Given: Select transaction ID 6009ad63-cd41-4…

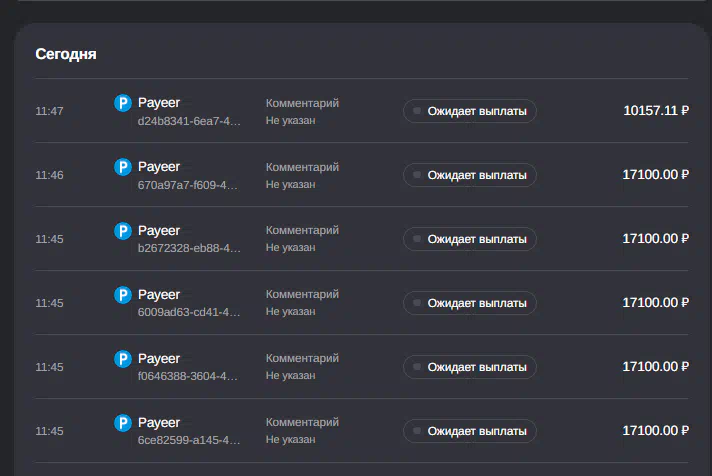Looking at the screenshot, I should click(x=189, y=312).
